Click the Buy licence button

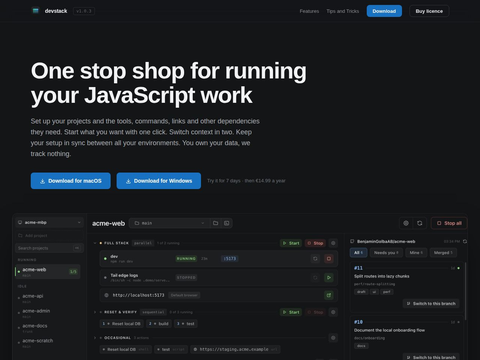(x=429, y=11)
